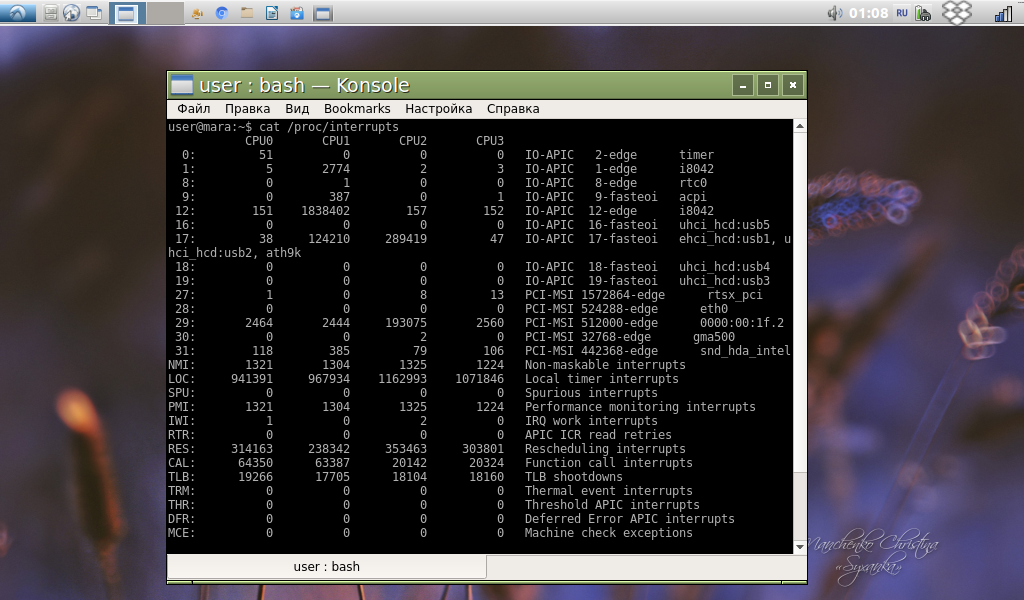Image resolution: width=1024 pixels, height=600 pixels.
Task: Click the 'acpi' device name
Action: [693, 197]
